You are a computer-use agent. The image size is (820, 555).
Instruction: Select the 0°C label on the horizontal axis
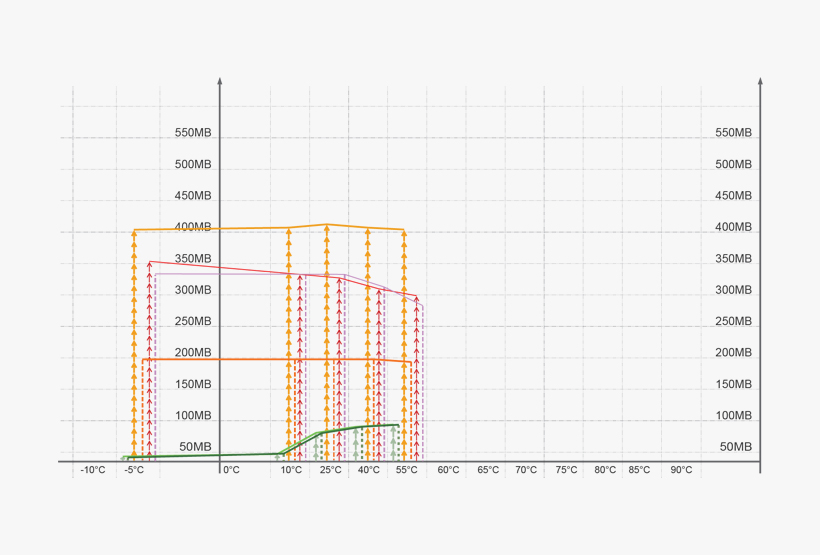[x=231, y=470]
